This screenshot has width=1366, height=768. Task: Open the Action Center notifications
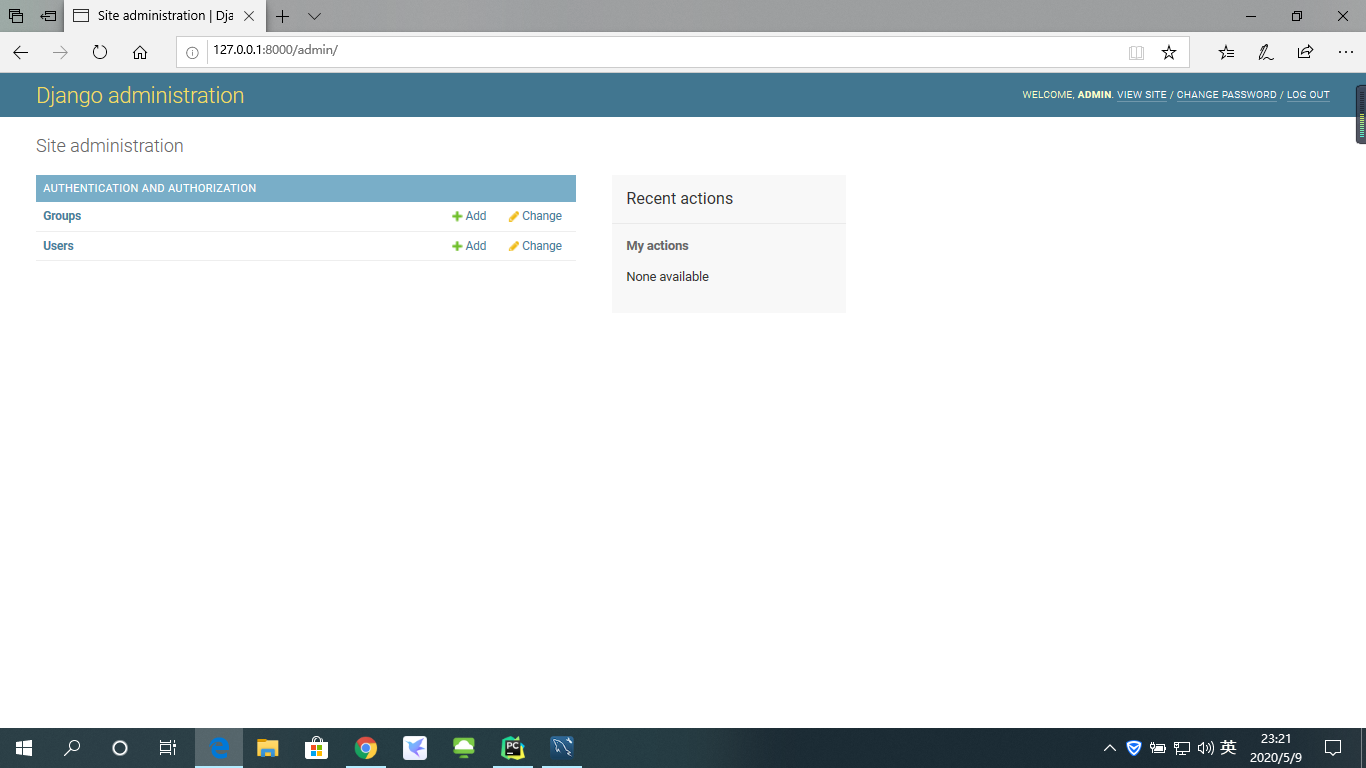1333,748
